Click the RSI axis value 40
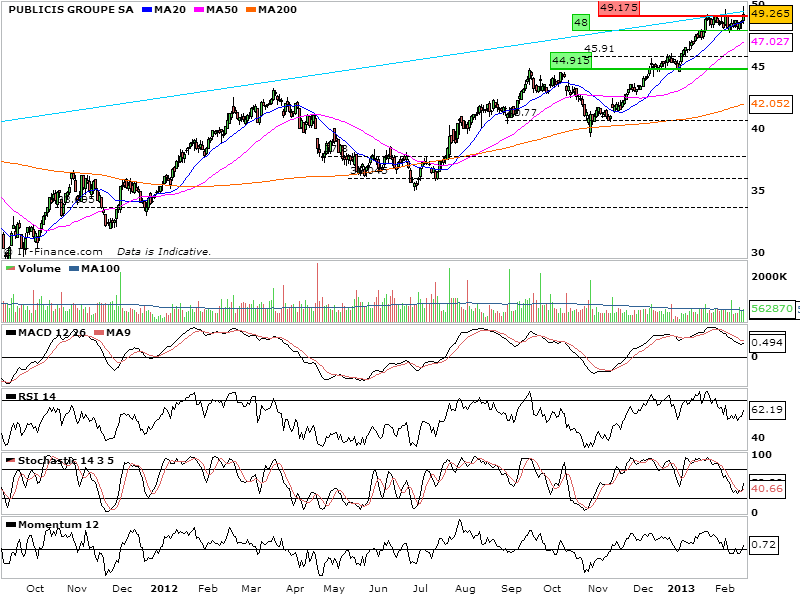This screenshot has height=600, width=800. pos(758,438)
